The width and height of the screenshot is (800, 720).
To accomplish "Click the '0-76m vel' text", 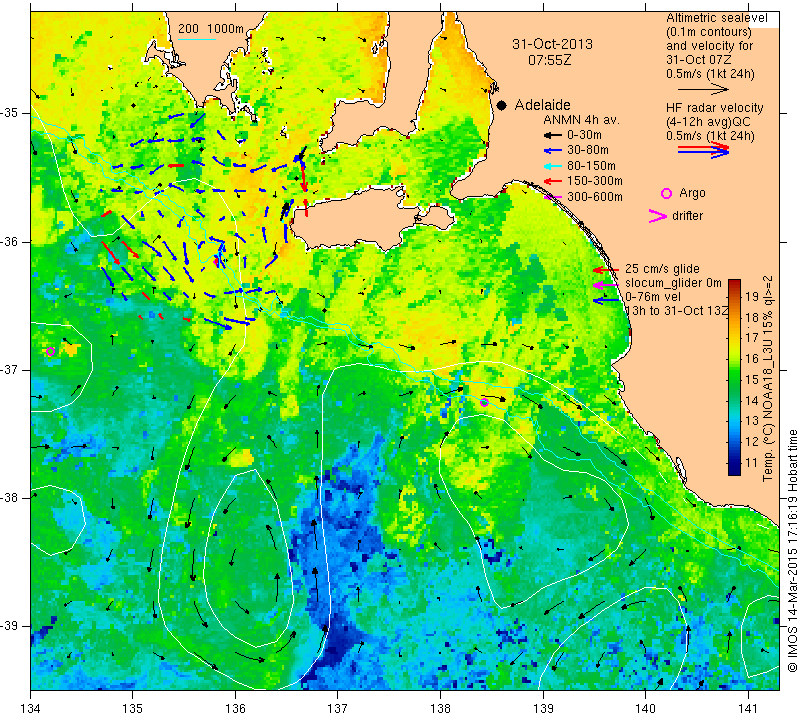I will 653,297.
